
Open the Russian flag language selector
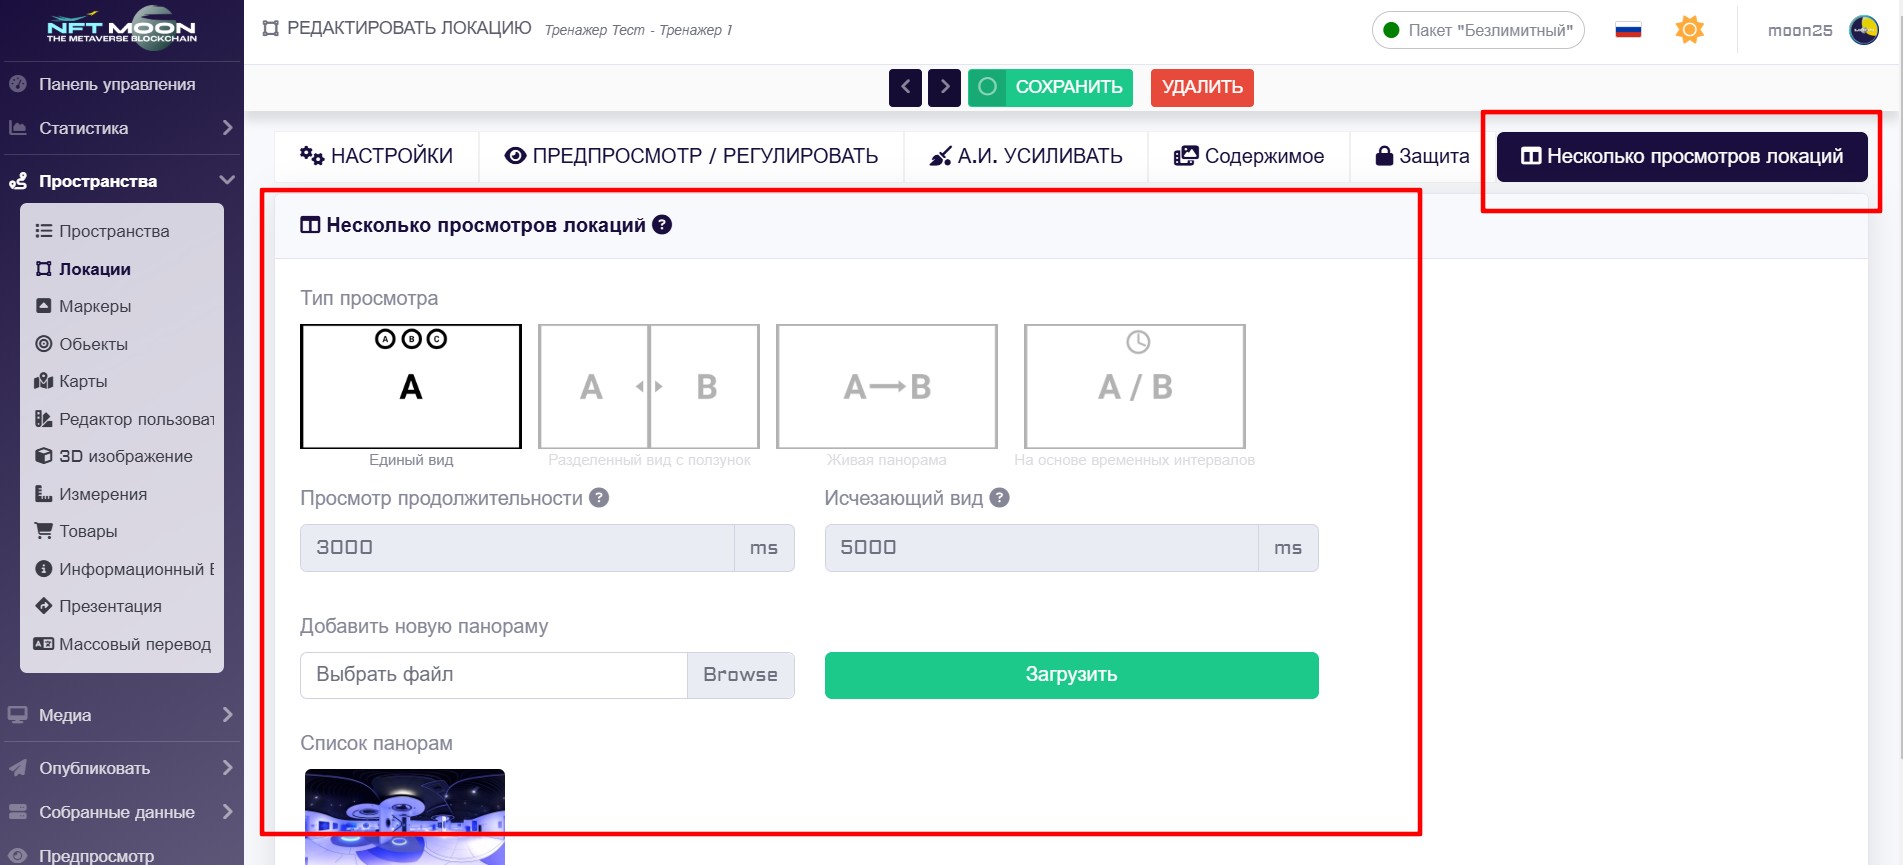tap(1628, 30)
